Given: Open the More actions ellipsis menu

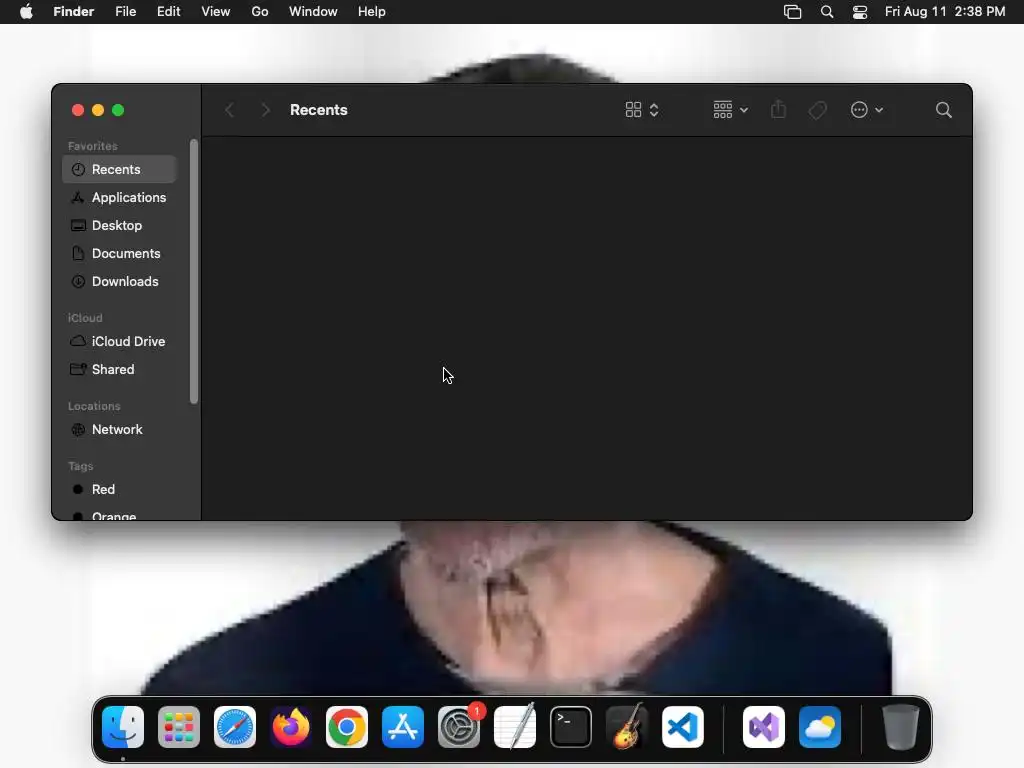Looking at the screenshot, I should pyautogui.click(x=867, y=110).
